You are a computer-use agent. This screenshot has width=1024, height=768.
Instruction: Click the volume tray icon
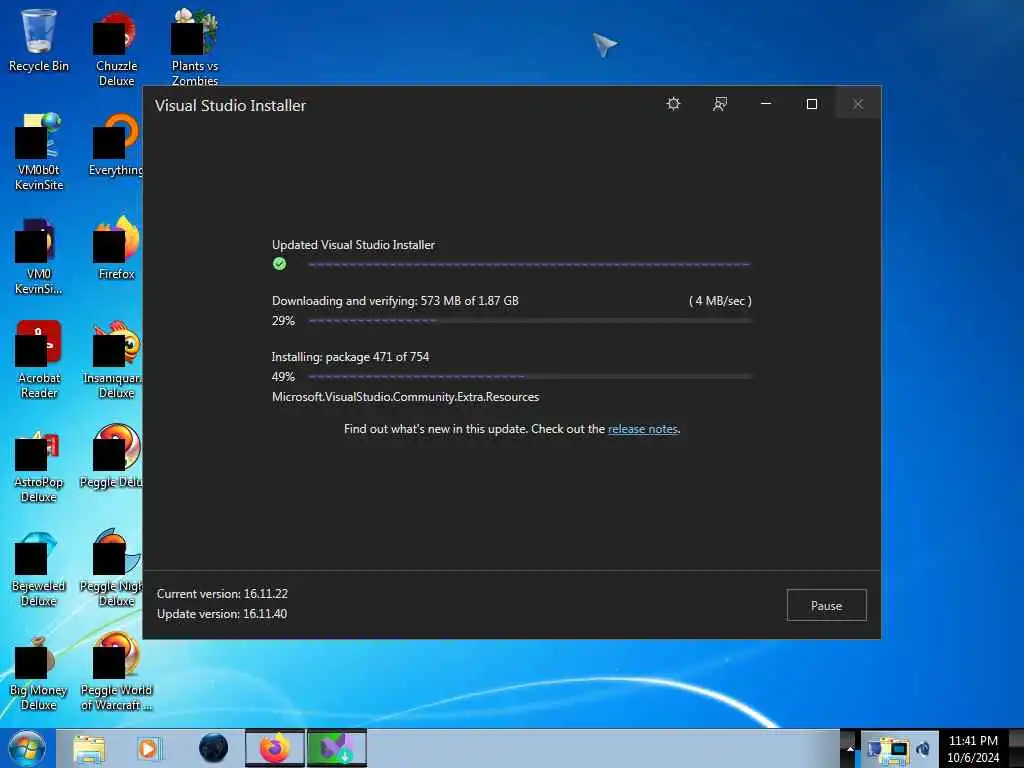pos(923,749)
